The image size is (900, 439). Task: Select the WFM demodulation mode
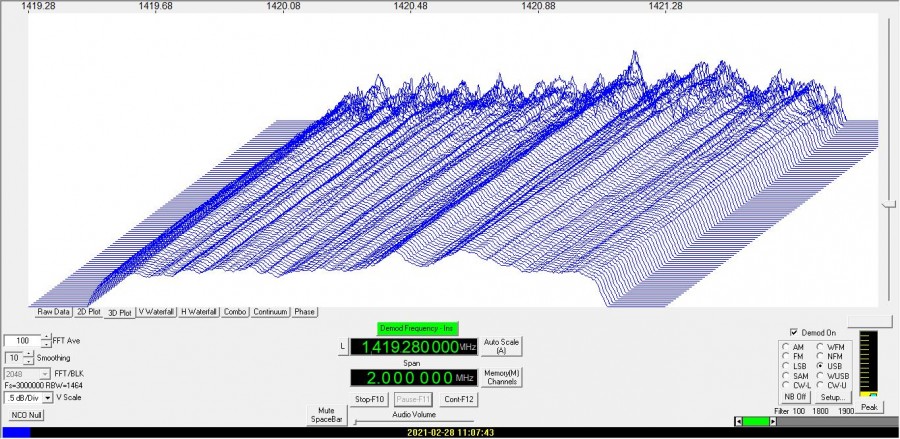pos(820,346)
